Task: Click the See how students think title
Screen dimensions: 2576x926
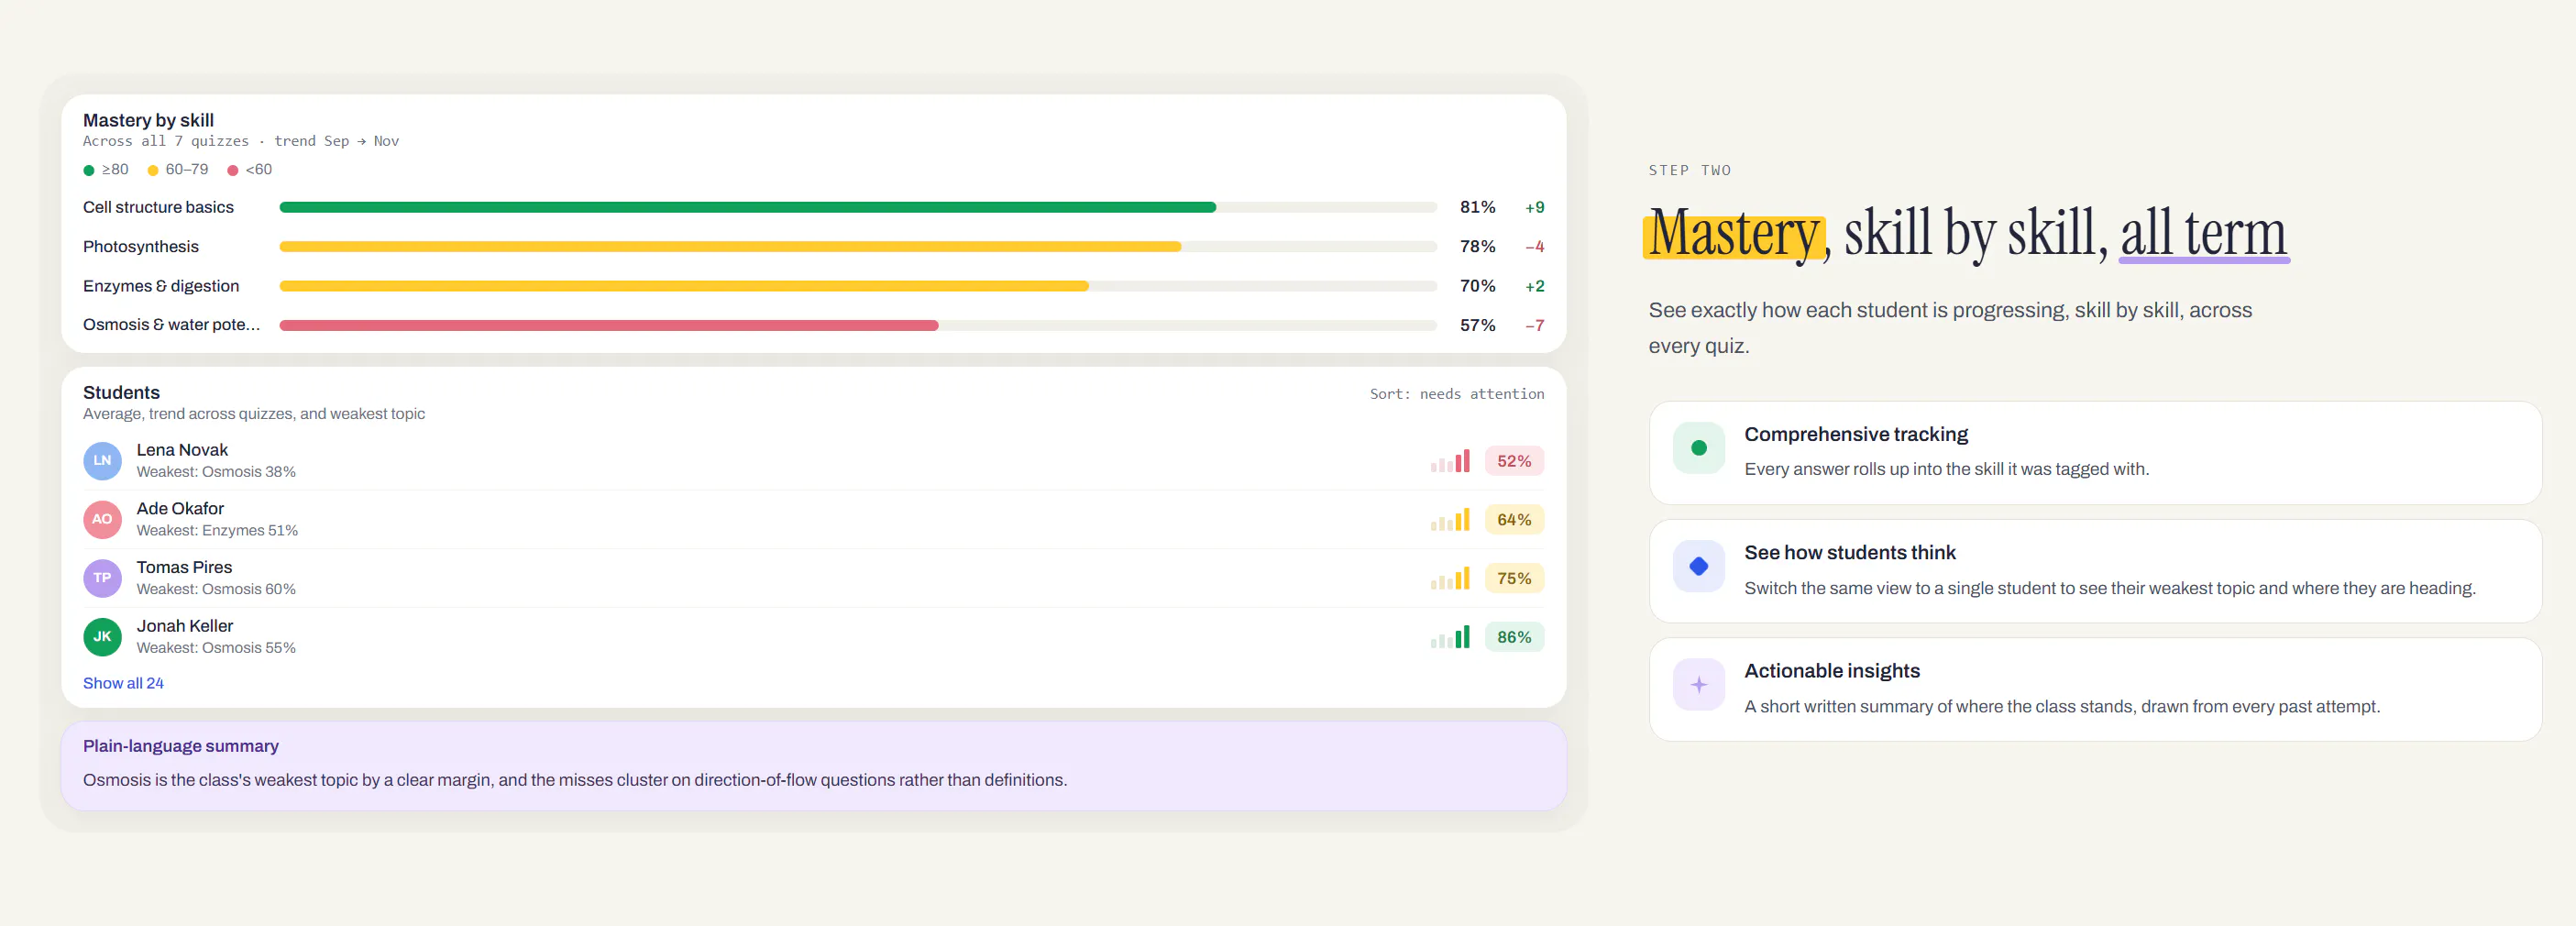Action: (x=1850, y=553)
